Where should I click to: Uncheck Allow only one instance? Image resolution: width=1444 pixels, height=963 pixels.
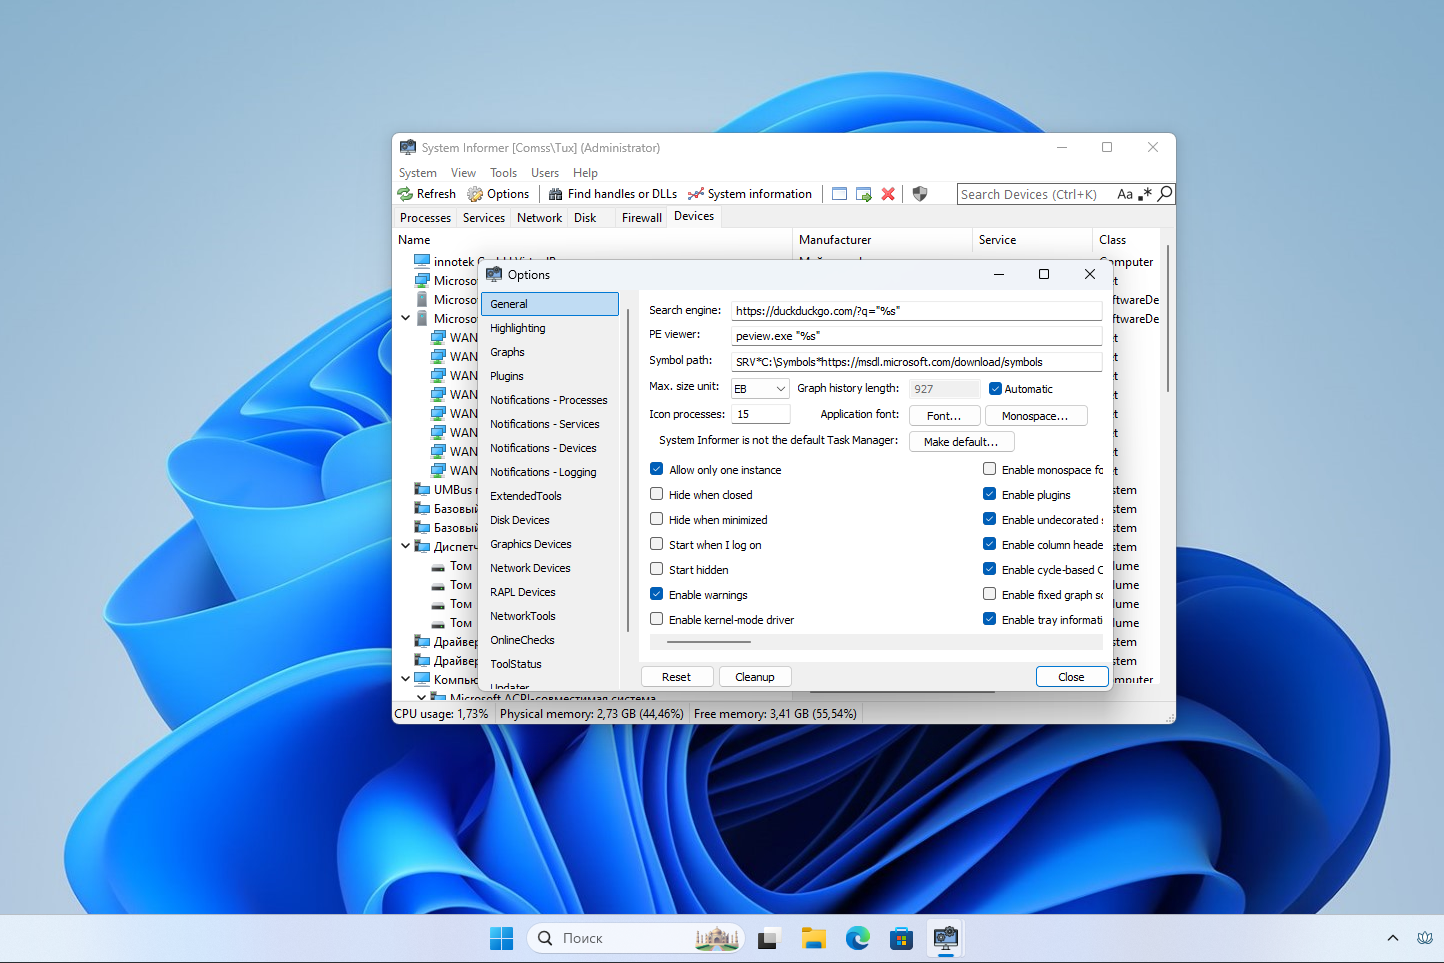coord(657,469)
